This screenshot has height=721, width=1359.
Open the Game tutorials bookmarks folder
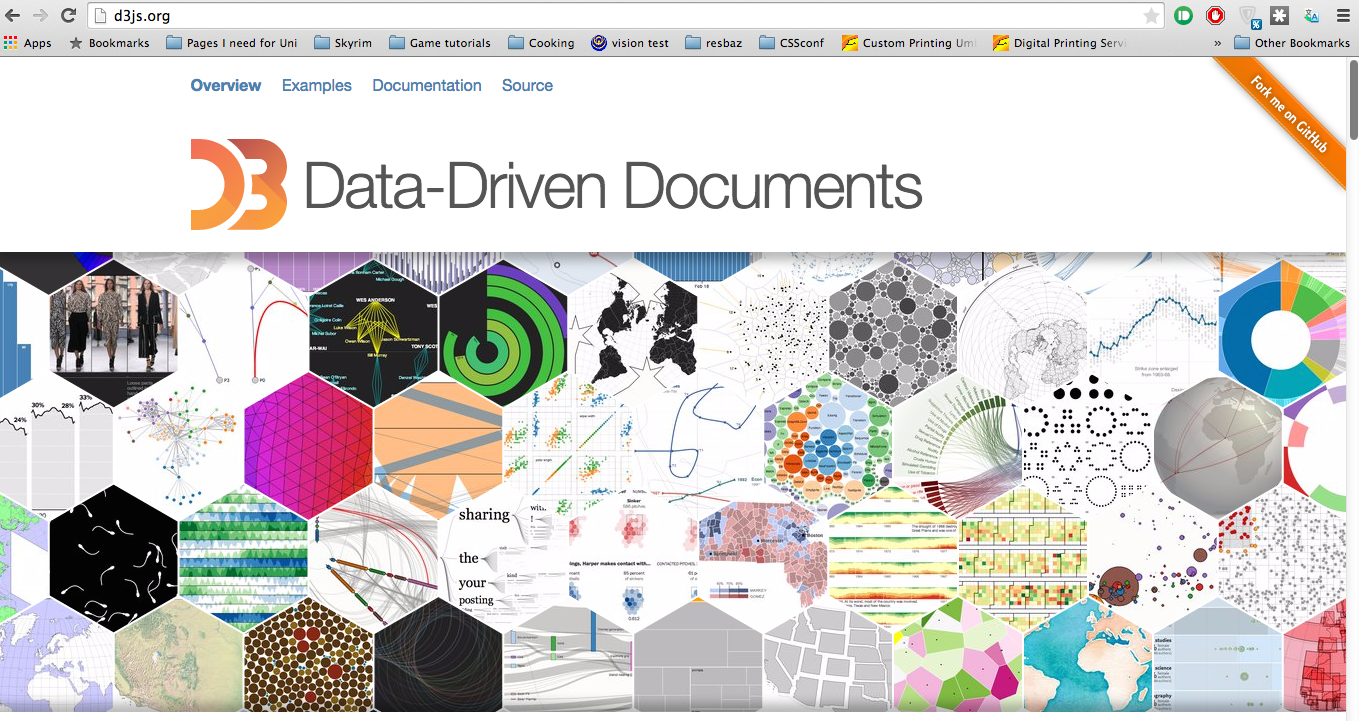point(440,43)
